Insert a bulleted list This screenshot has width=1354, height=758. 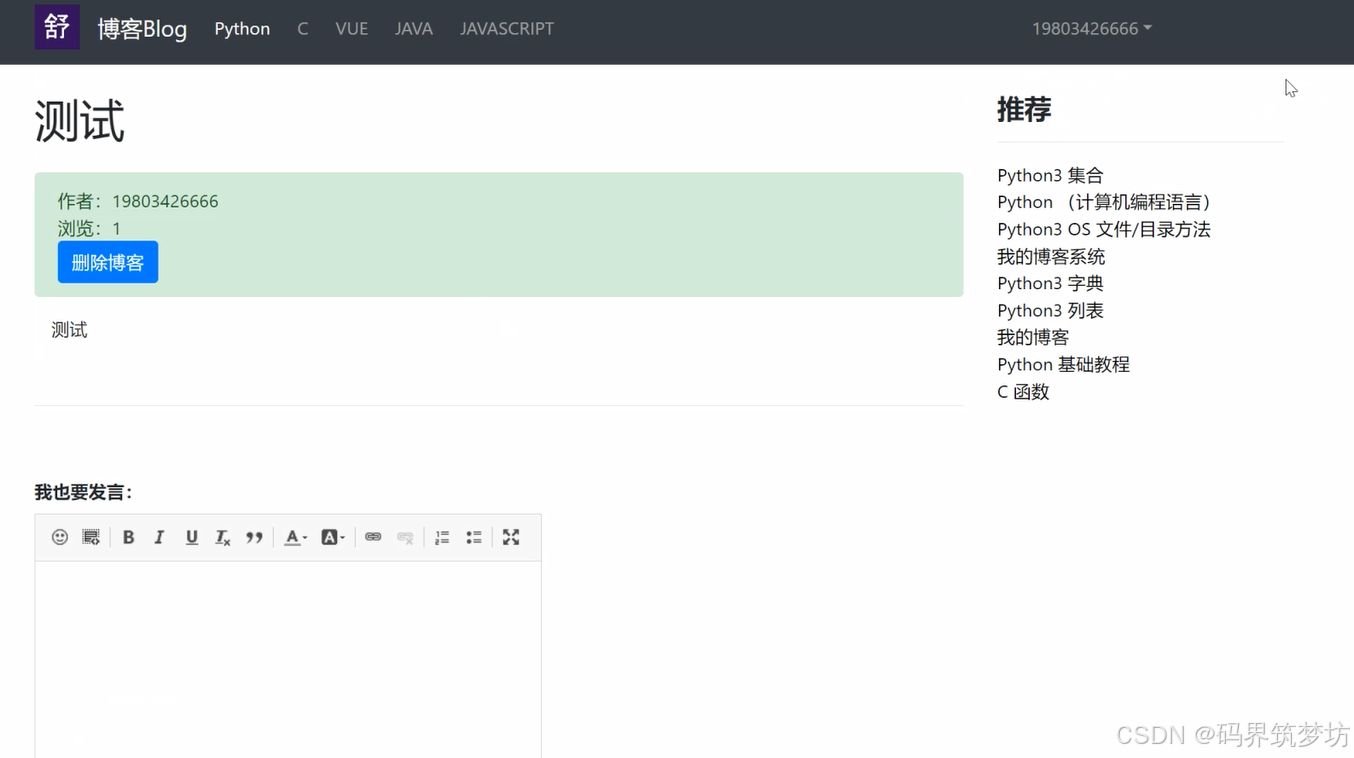tap(474, 537)
